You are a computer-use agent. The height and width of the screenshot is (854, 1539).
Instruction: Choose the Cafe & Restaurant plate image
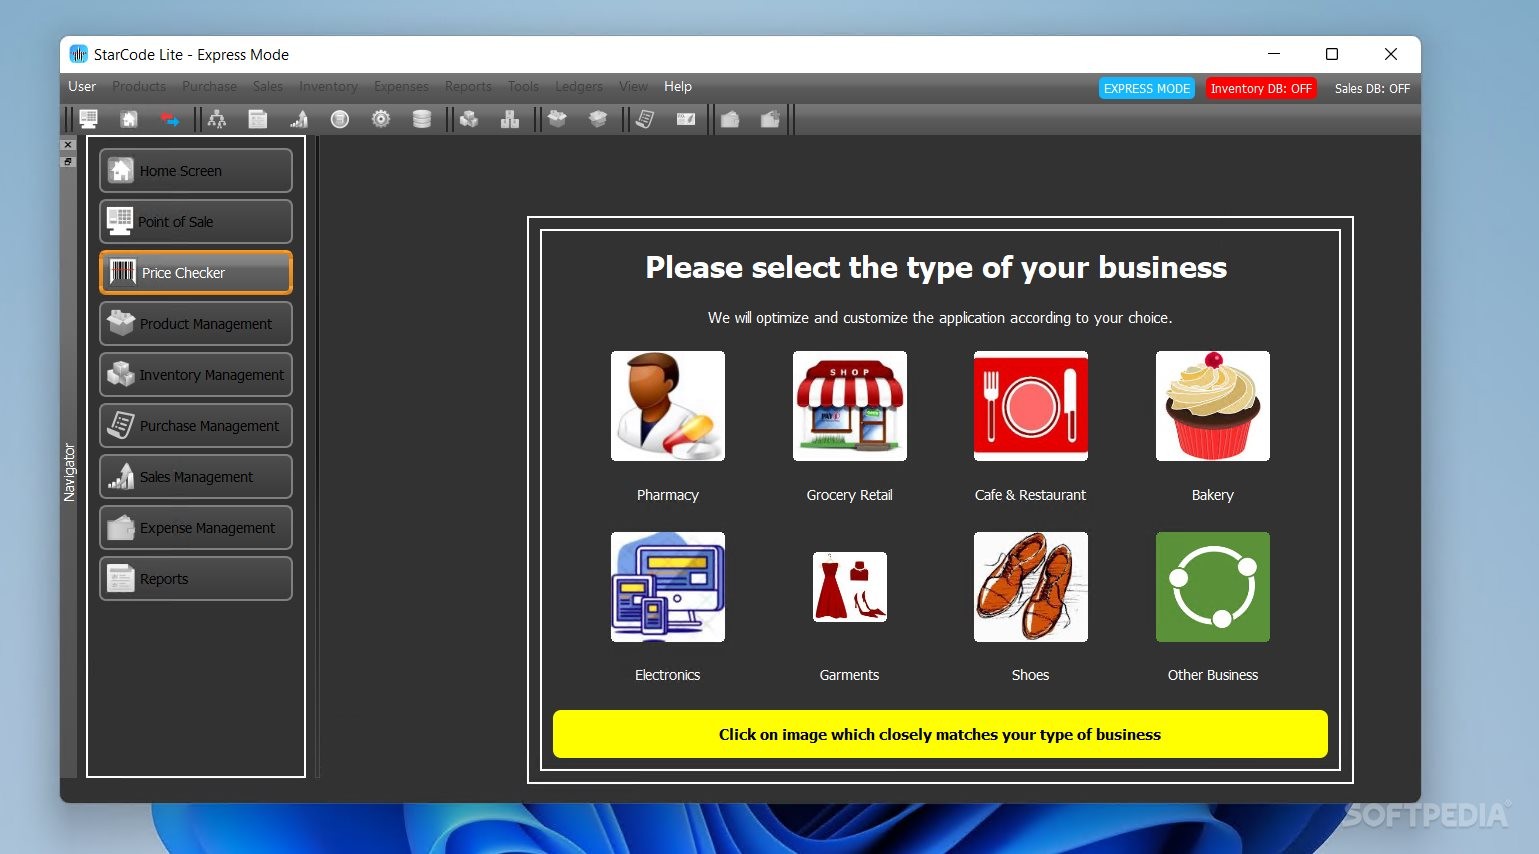[x=1031, y=406]
